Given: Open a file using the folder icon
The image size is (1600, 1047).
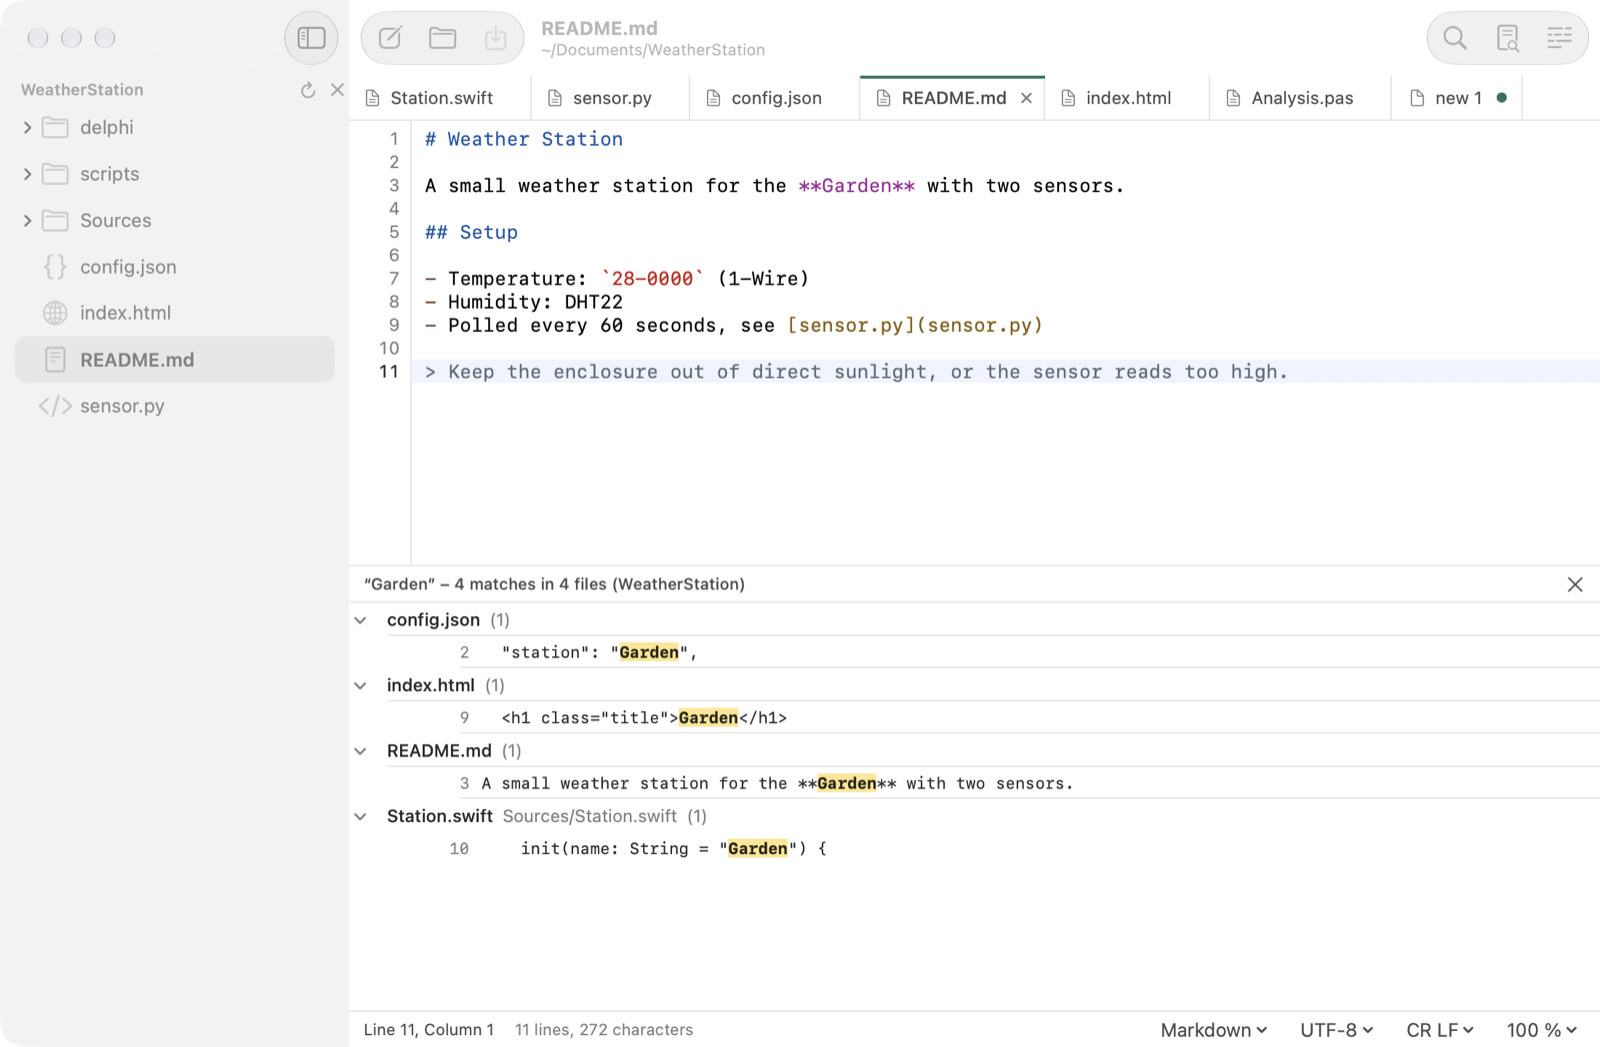Looking at the screenshot, I should (442, 38).
